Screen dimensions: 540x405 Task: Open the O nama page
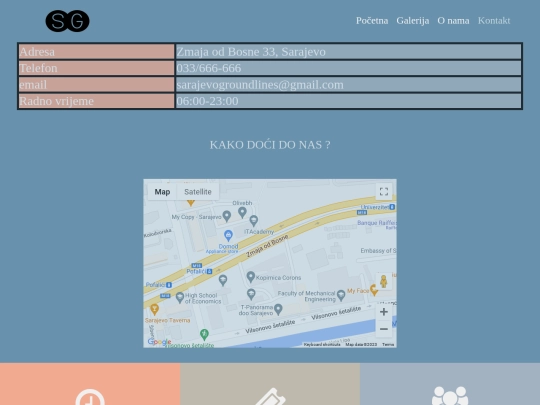pos(453,21)
